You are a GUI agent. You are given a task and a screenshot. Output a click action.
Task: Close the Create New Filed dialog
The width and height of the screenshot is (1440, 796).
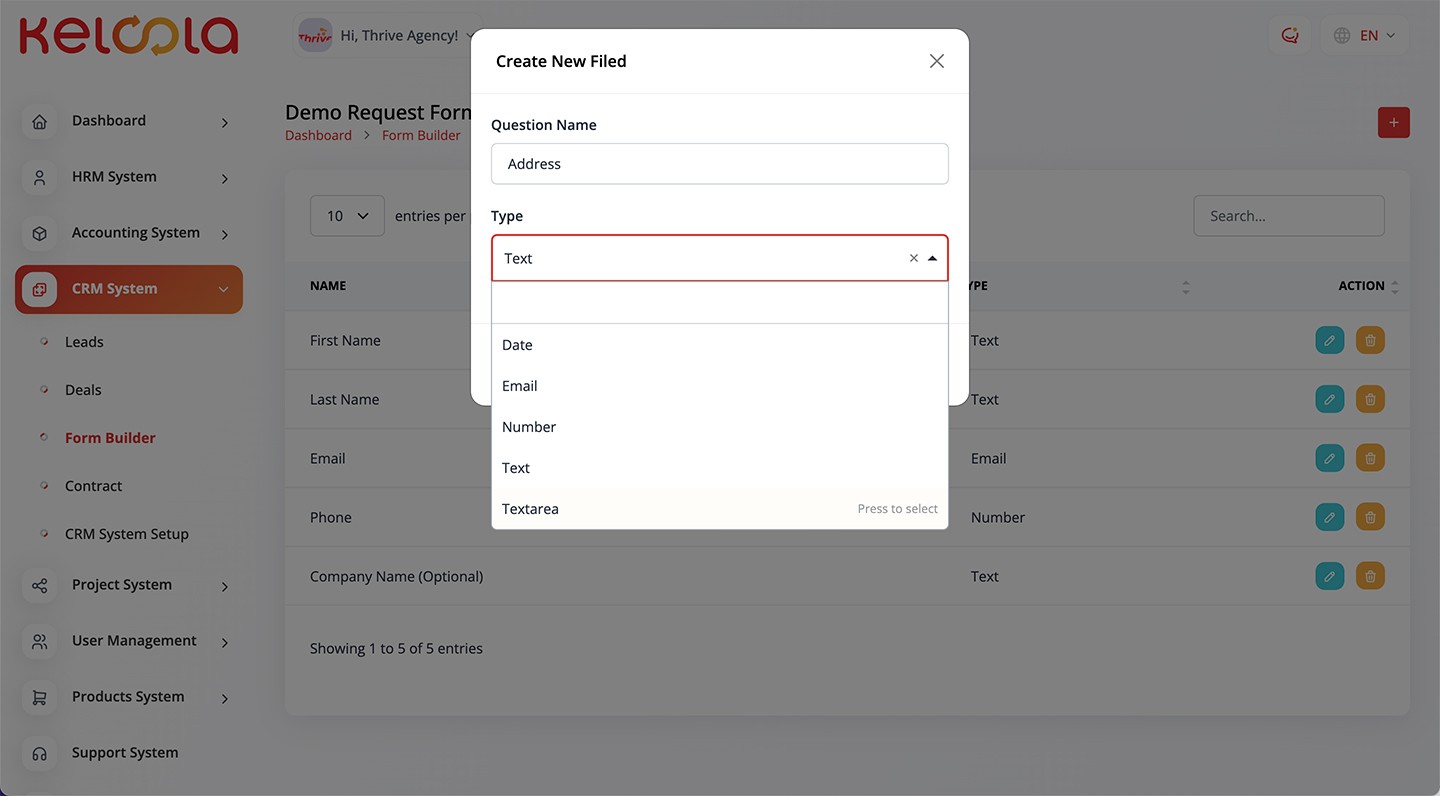(x=936, y=61)
